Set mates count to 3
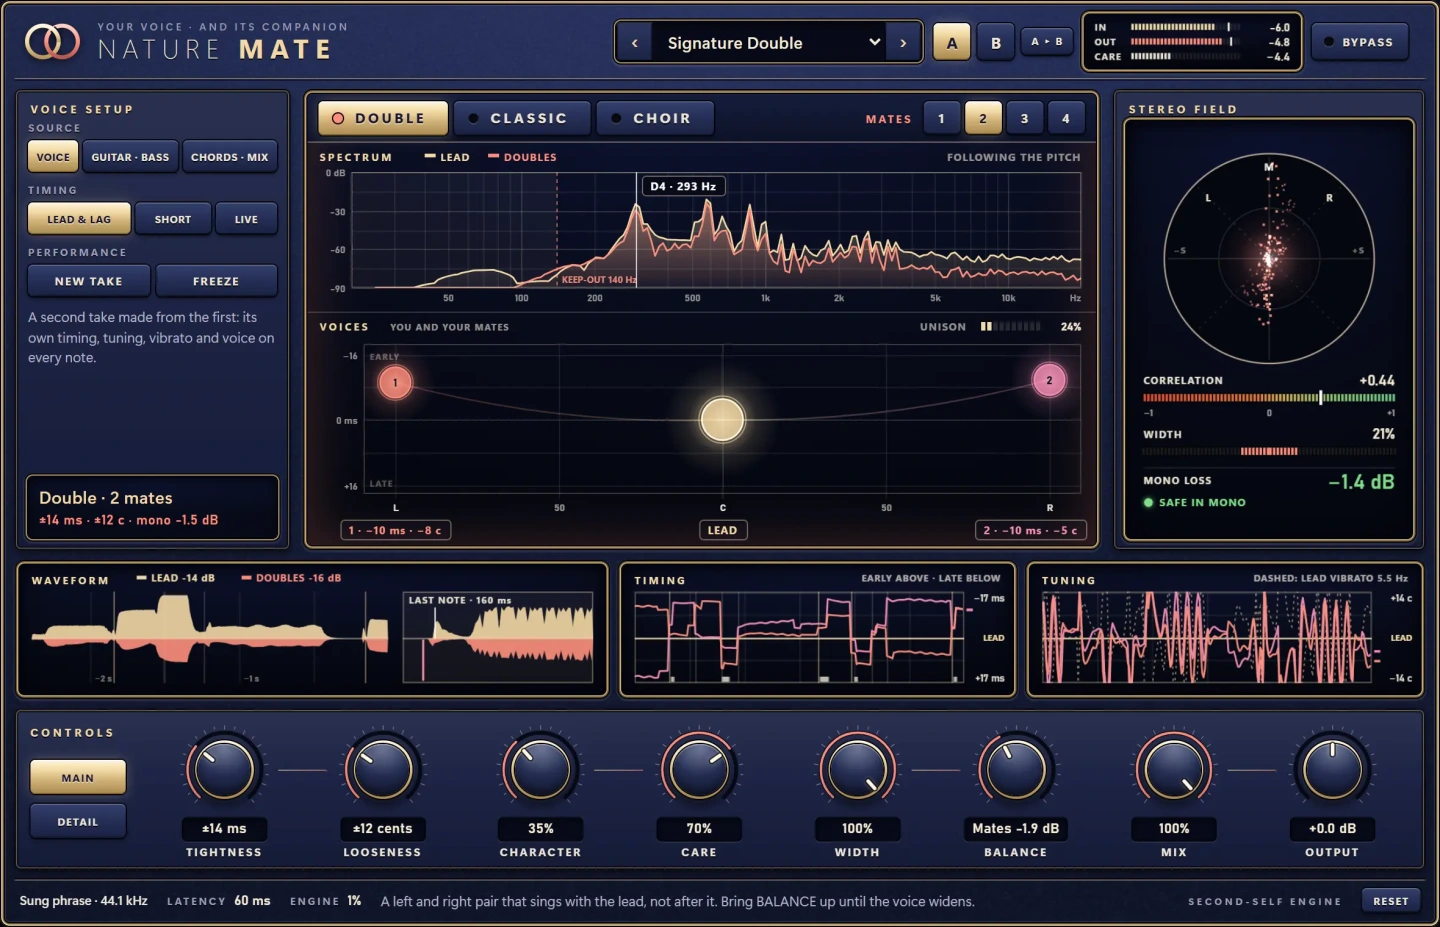1440x927 pixels. point(1024,118)
